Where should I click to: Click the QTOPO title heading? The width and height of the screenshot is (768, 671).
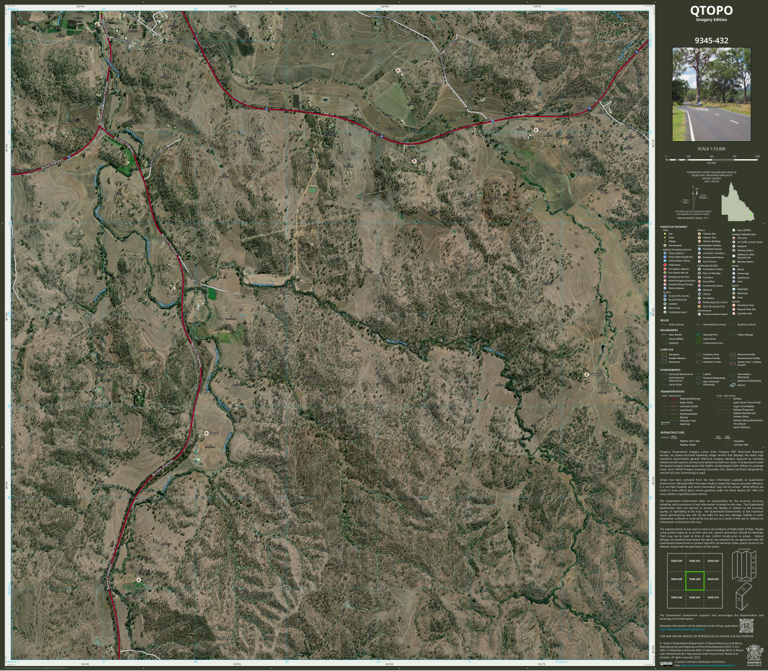[711, 10]
